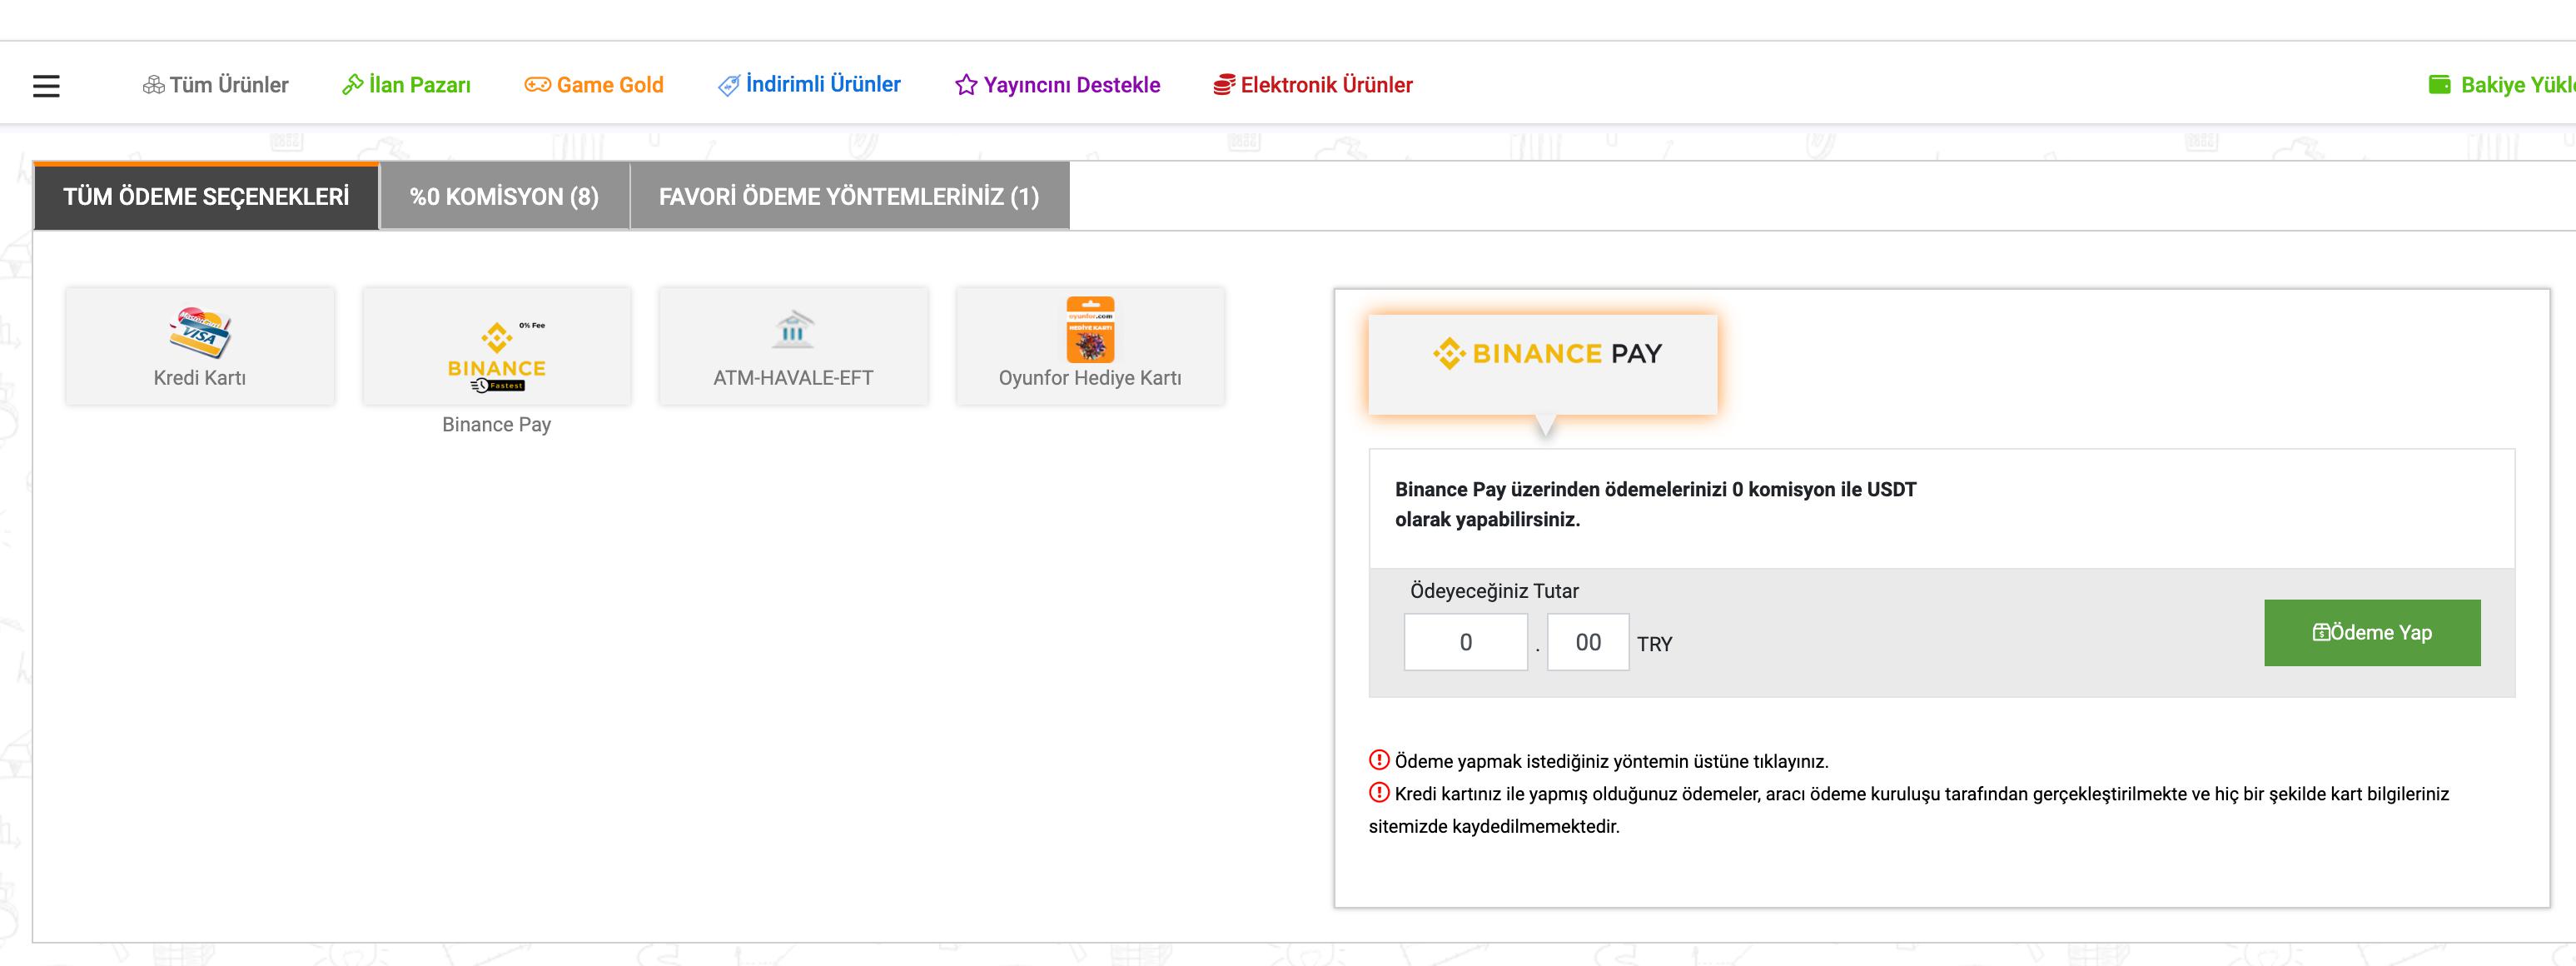
Task: Click the Yayıncını Destekle star icon
Action: [x=966, y=85]
